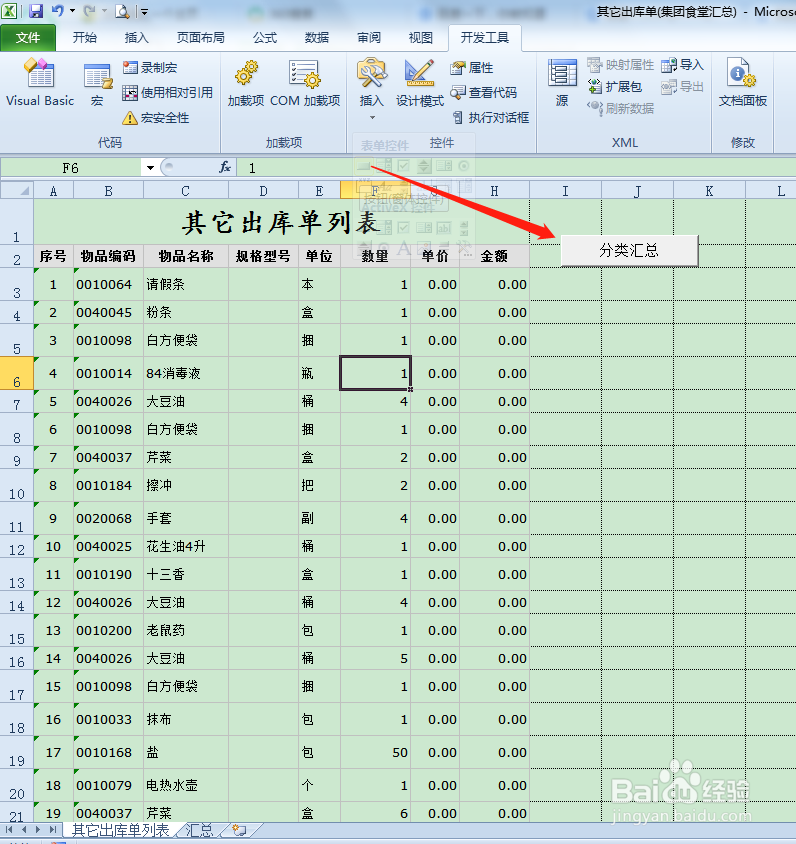Open the Visual Basic editor

coord(40,82)
